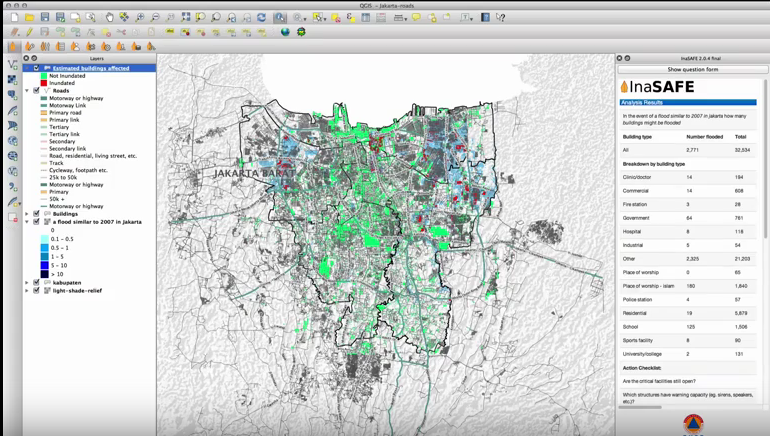Uncheck the Roads layer checkbox

(36, 90)
